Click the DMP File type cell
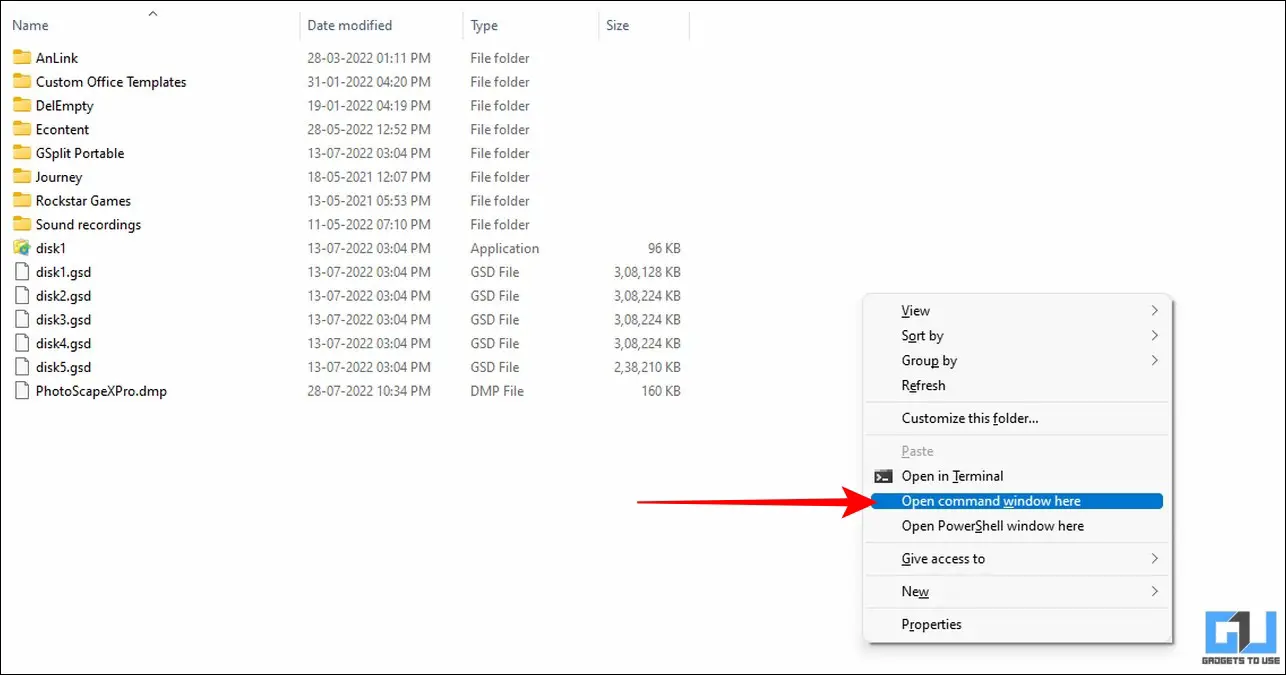The height and width of the screenshot is (675, 1286). [x=497, y=391]
